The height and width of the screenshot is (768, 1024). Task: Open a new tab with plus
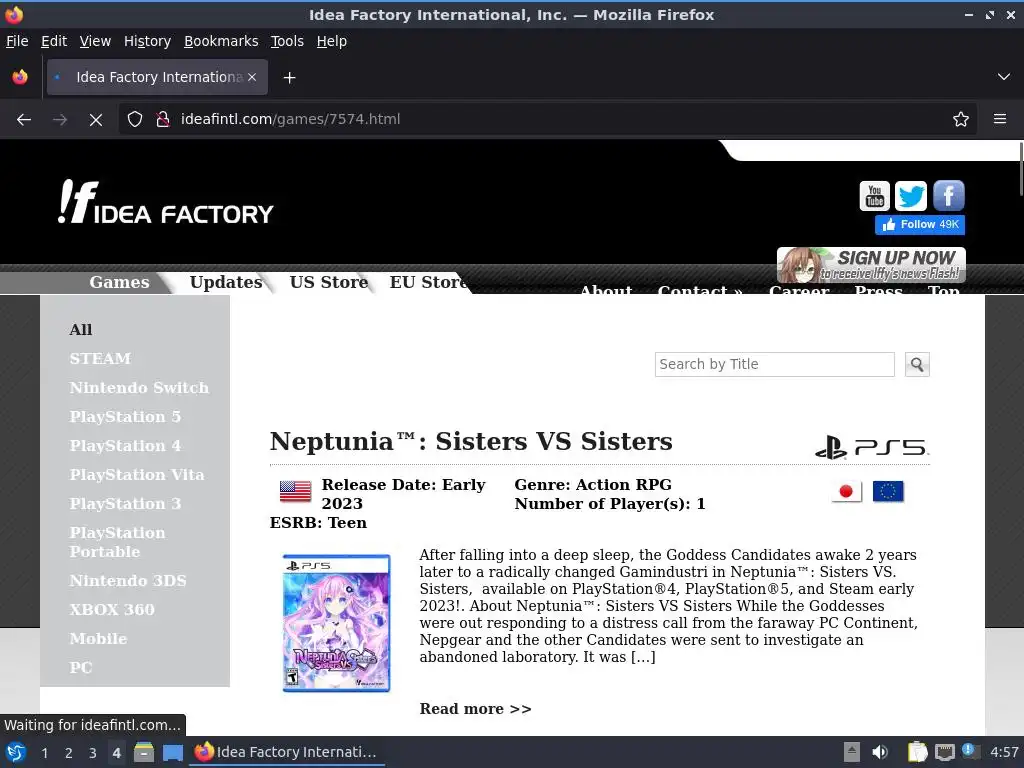tap(289, 78)
